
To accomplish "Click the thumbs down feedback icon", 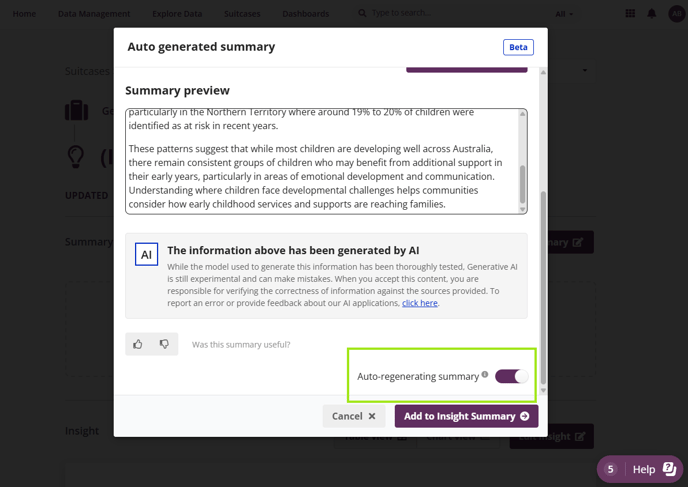I will (164, 345).
